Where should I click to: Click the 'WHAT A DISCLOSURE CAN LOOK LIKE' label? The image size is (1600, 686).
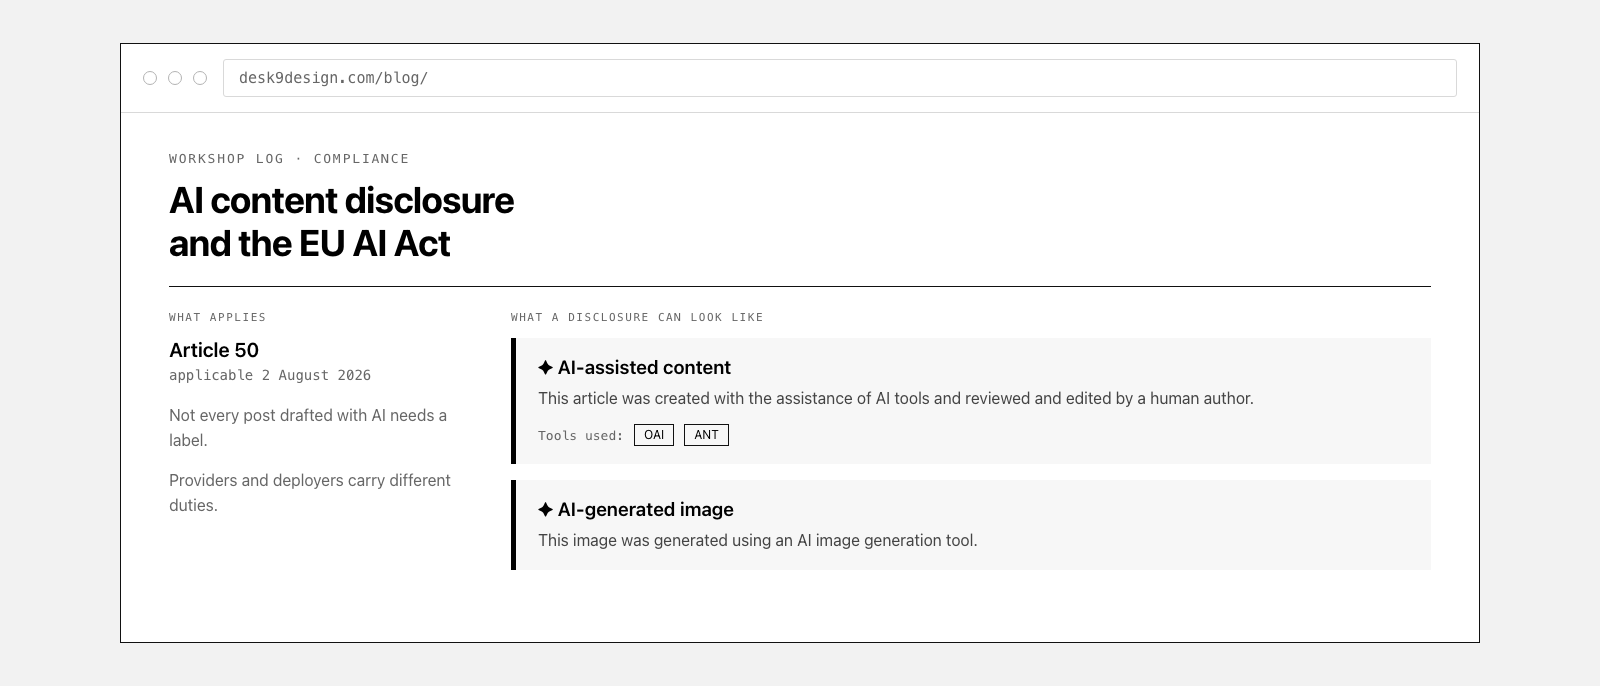pos(637,317)
